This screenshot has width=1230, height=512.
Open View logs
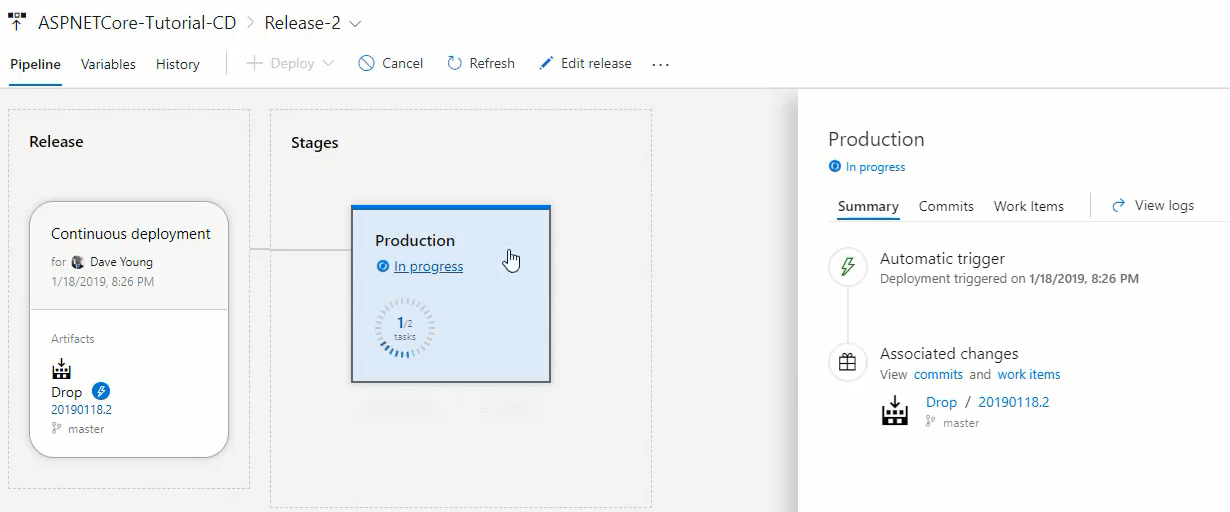click(1153, 205)
